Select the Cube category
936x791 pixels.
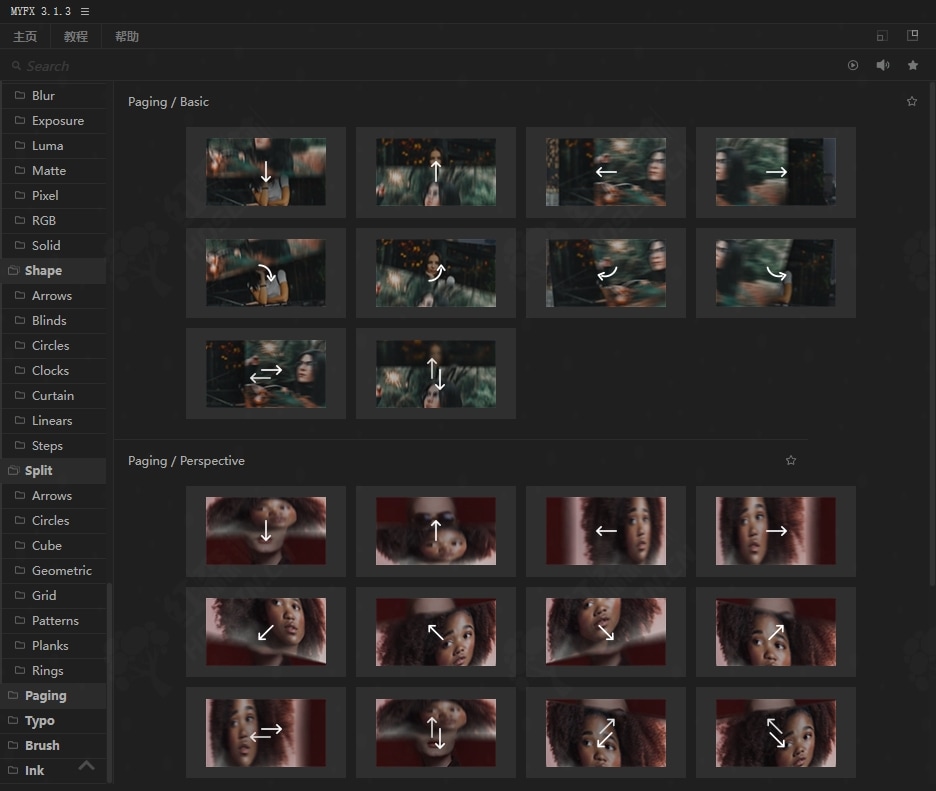(54, 546)
